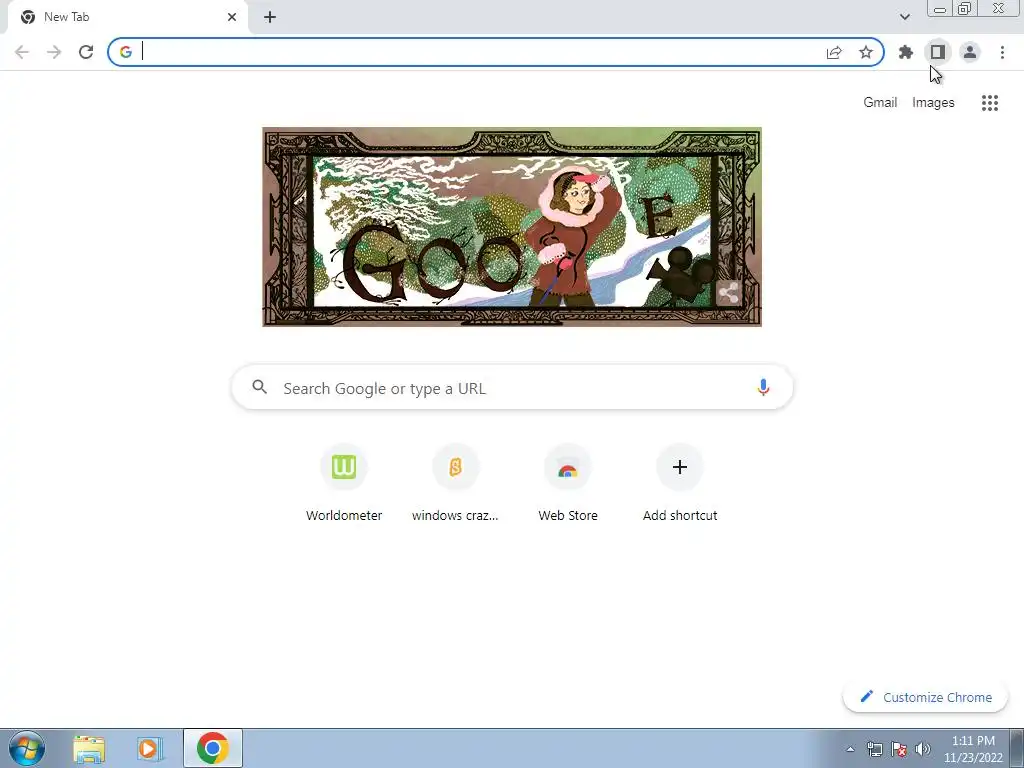
Task: Show hidden system tray icons
Action: 850,749
